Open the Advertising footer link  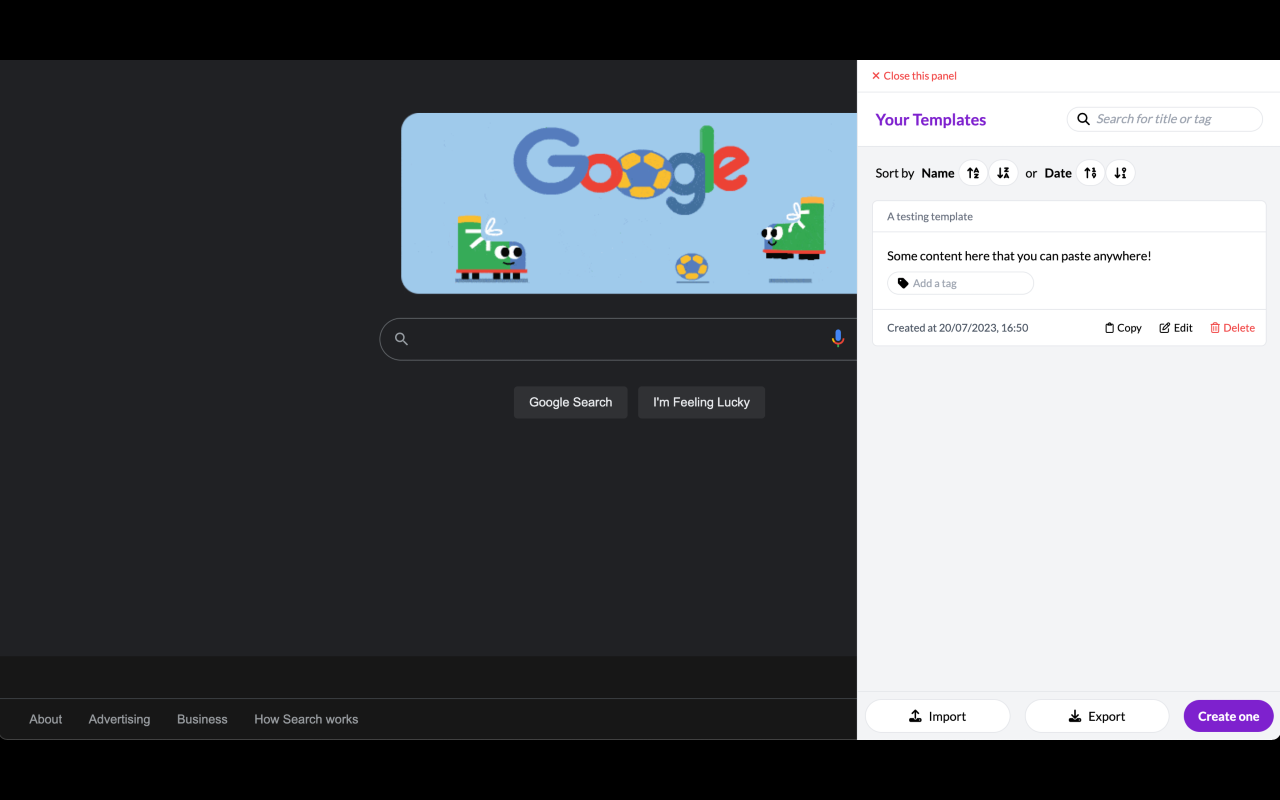click(x=119, y=719)
